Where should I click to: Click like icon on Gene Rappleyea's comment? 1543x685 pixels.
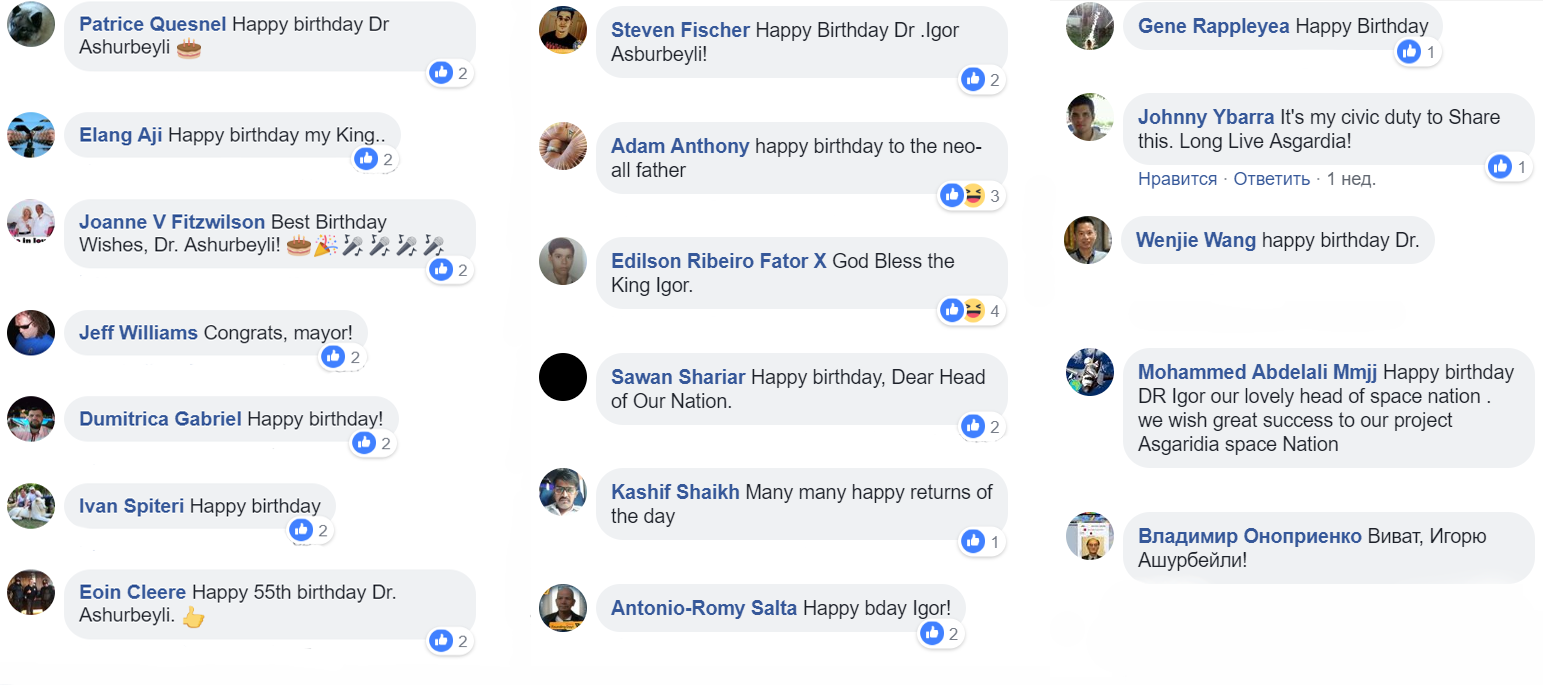(x=1409, y=52)
